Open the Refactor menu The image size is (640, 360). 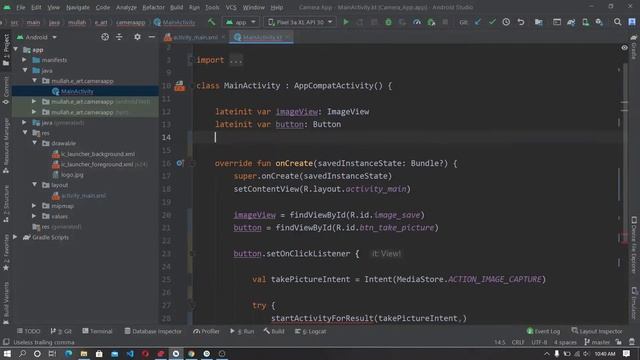click(x=153, y=7)
